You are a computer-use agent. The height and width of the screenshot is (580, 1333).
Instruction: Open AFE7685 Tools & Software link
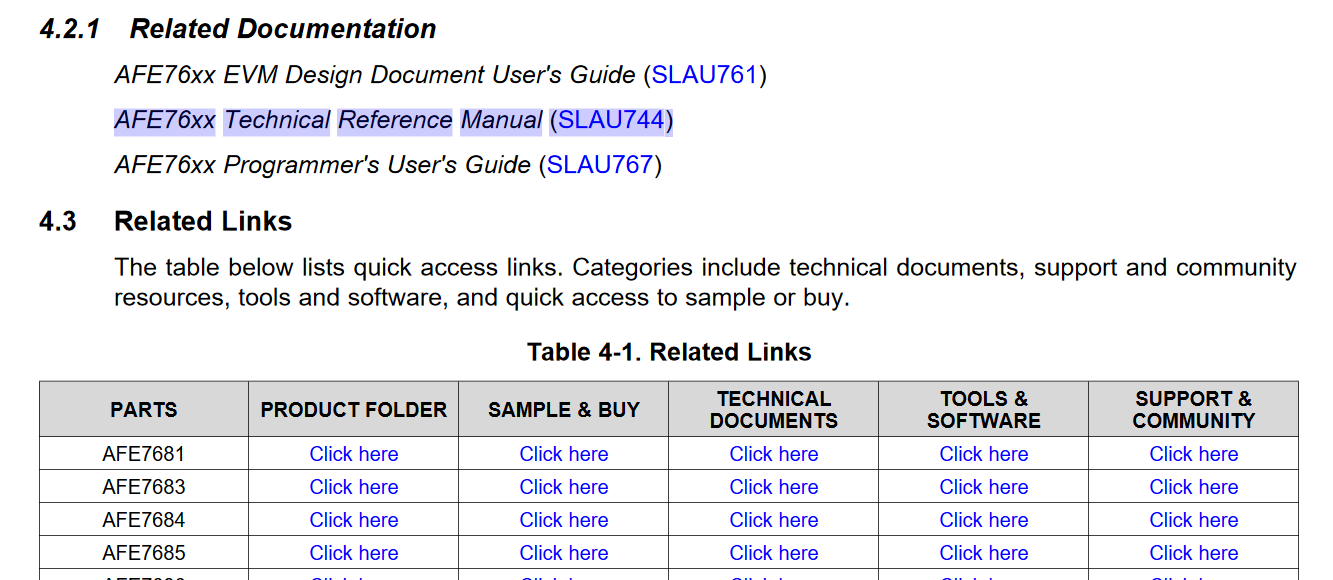pos(984,553)
